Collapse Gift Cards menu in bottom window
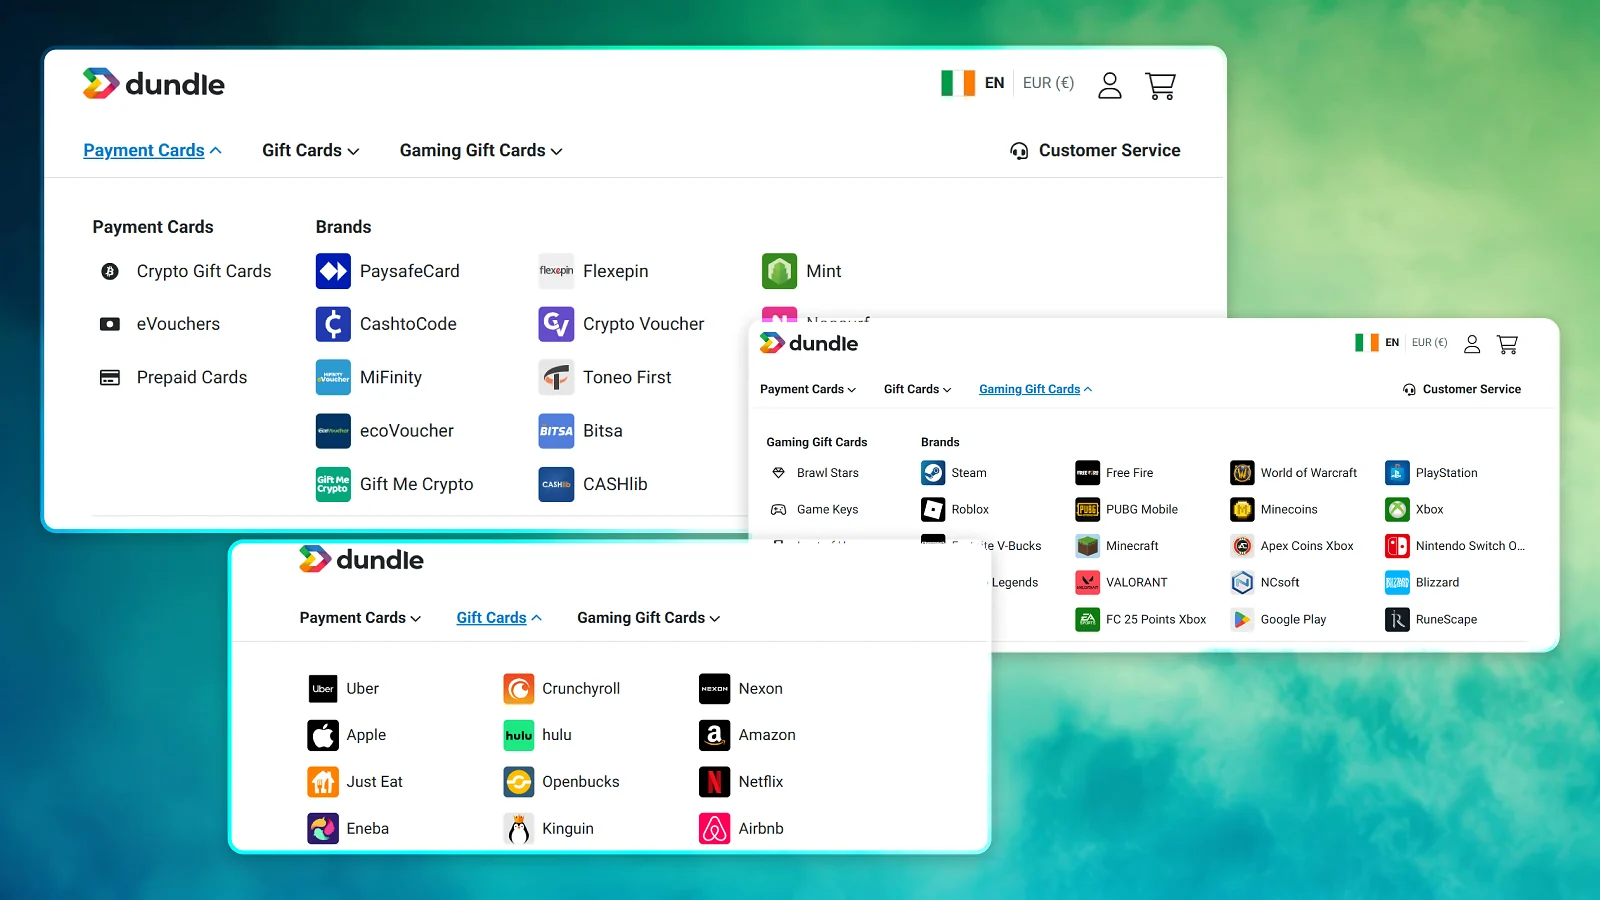Screen dimensions: 1600x900 (x=499, y=618)
